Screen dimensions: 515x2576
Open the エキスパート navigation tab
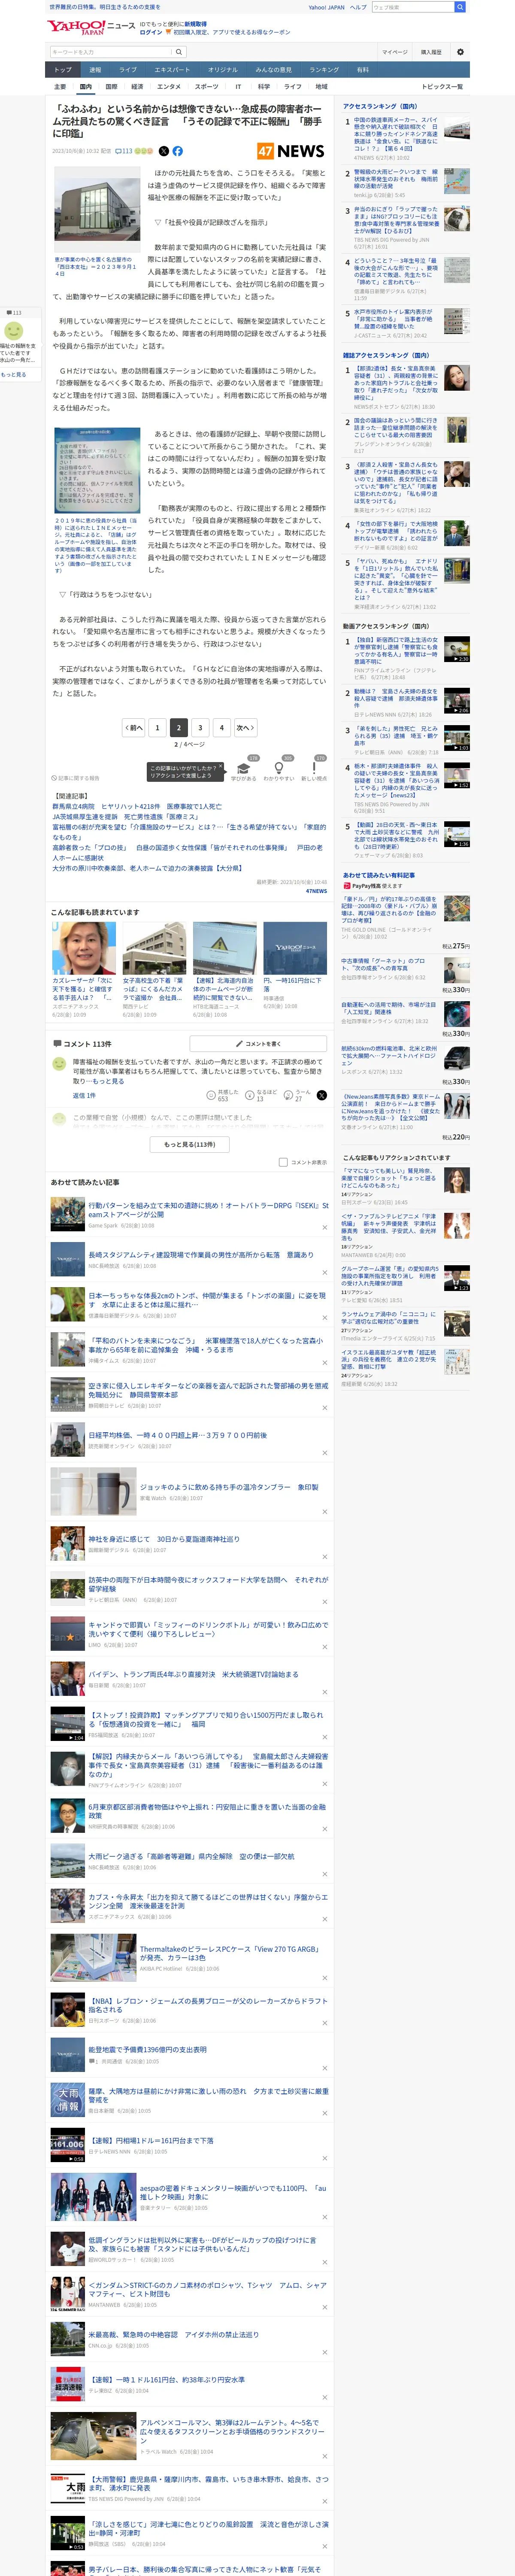[172, 70]
